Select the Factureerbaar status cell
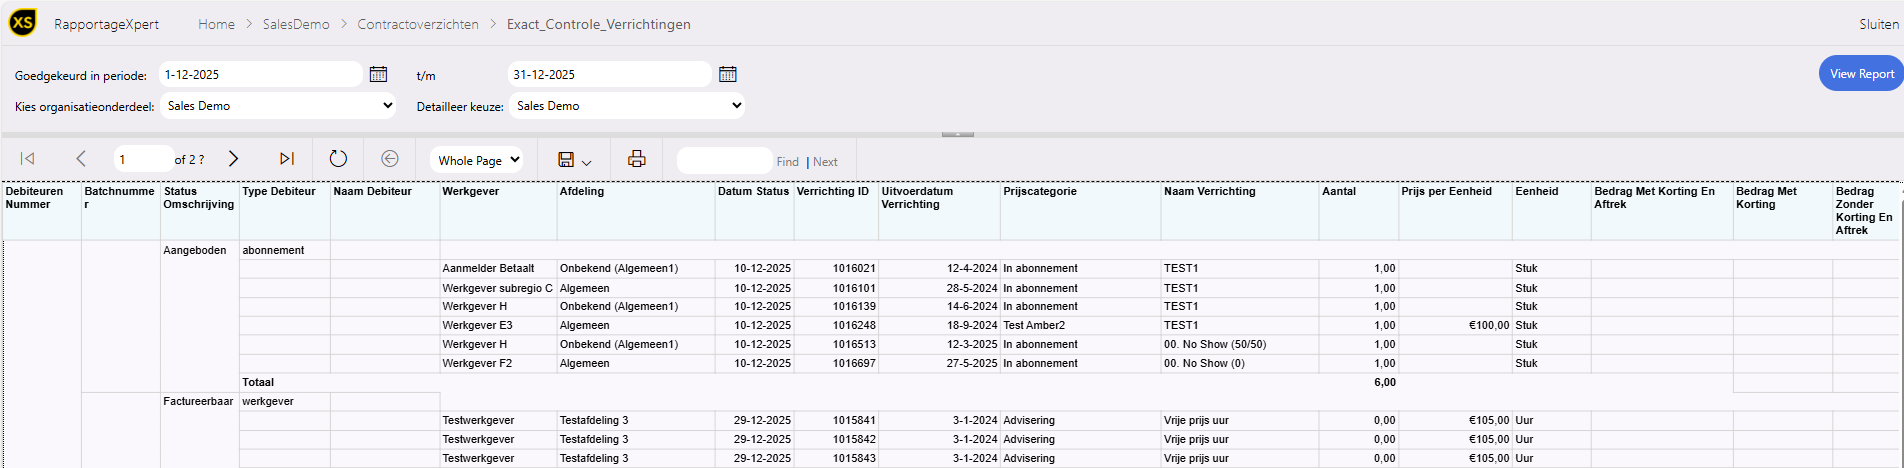This screenshot has height=468, width=1904. 199,401
